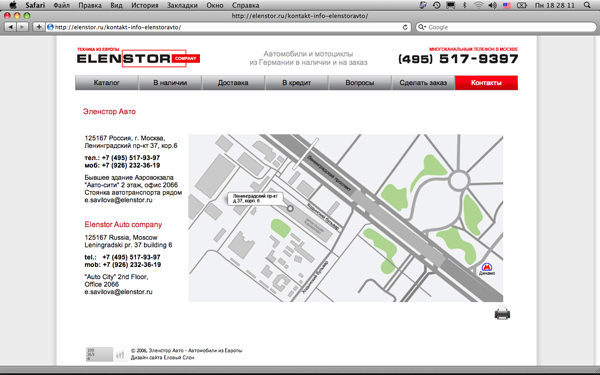The image size is (600, 375).
Task: Open the История menu in Safari
Action: coord(145,5)
